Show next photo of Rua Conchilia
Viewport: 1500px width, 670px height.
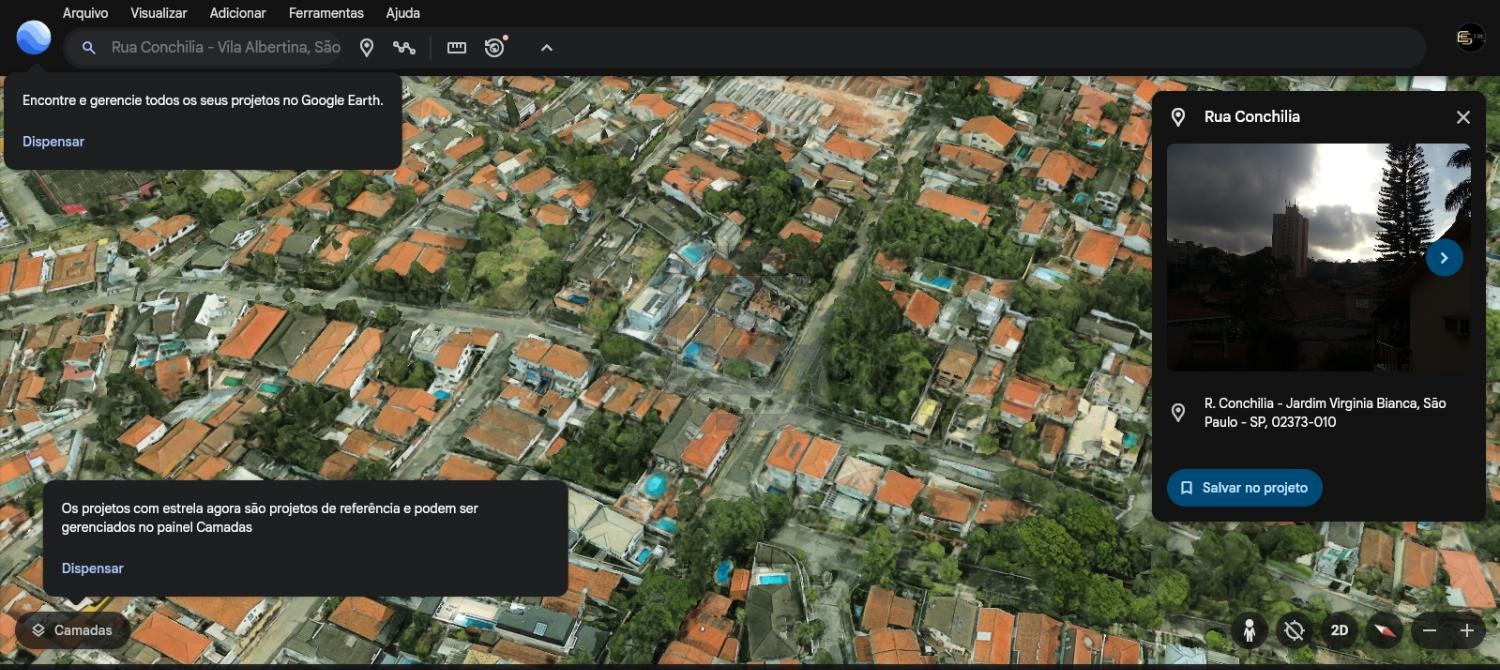[1444, 258]
